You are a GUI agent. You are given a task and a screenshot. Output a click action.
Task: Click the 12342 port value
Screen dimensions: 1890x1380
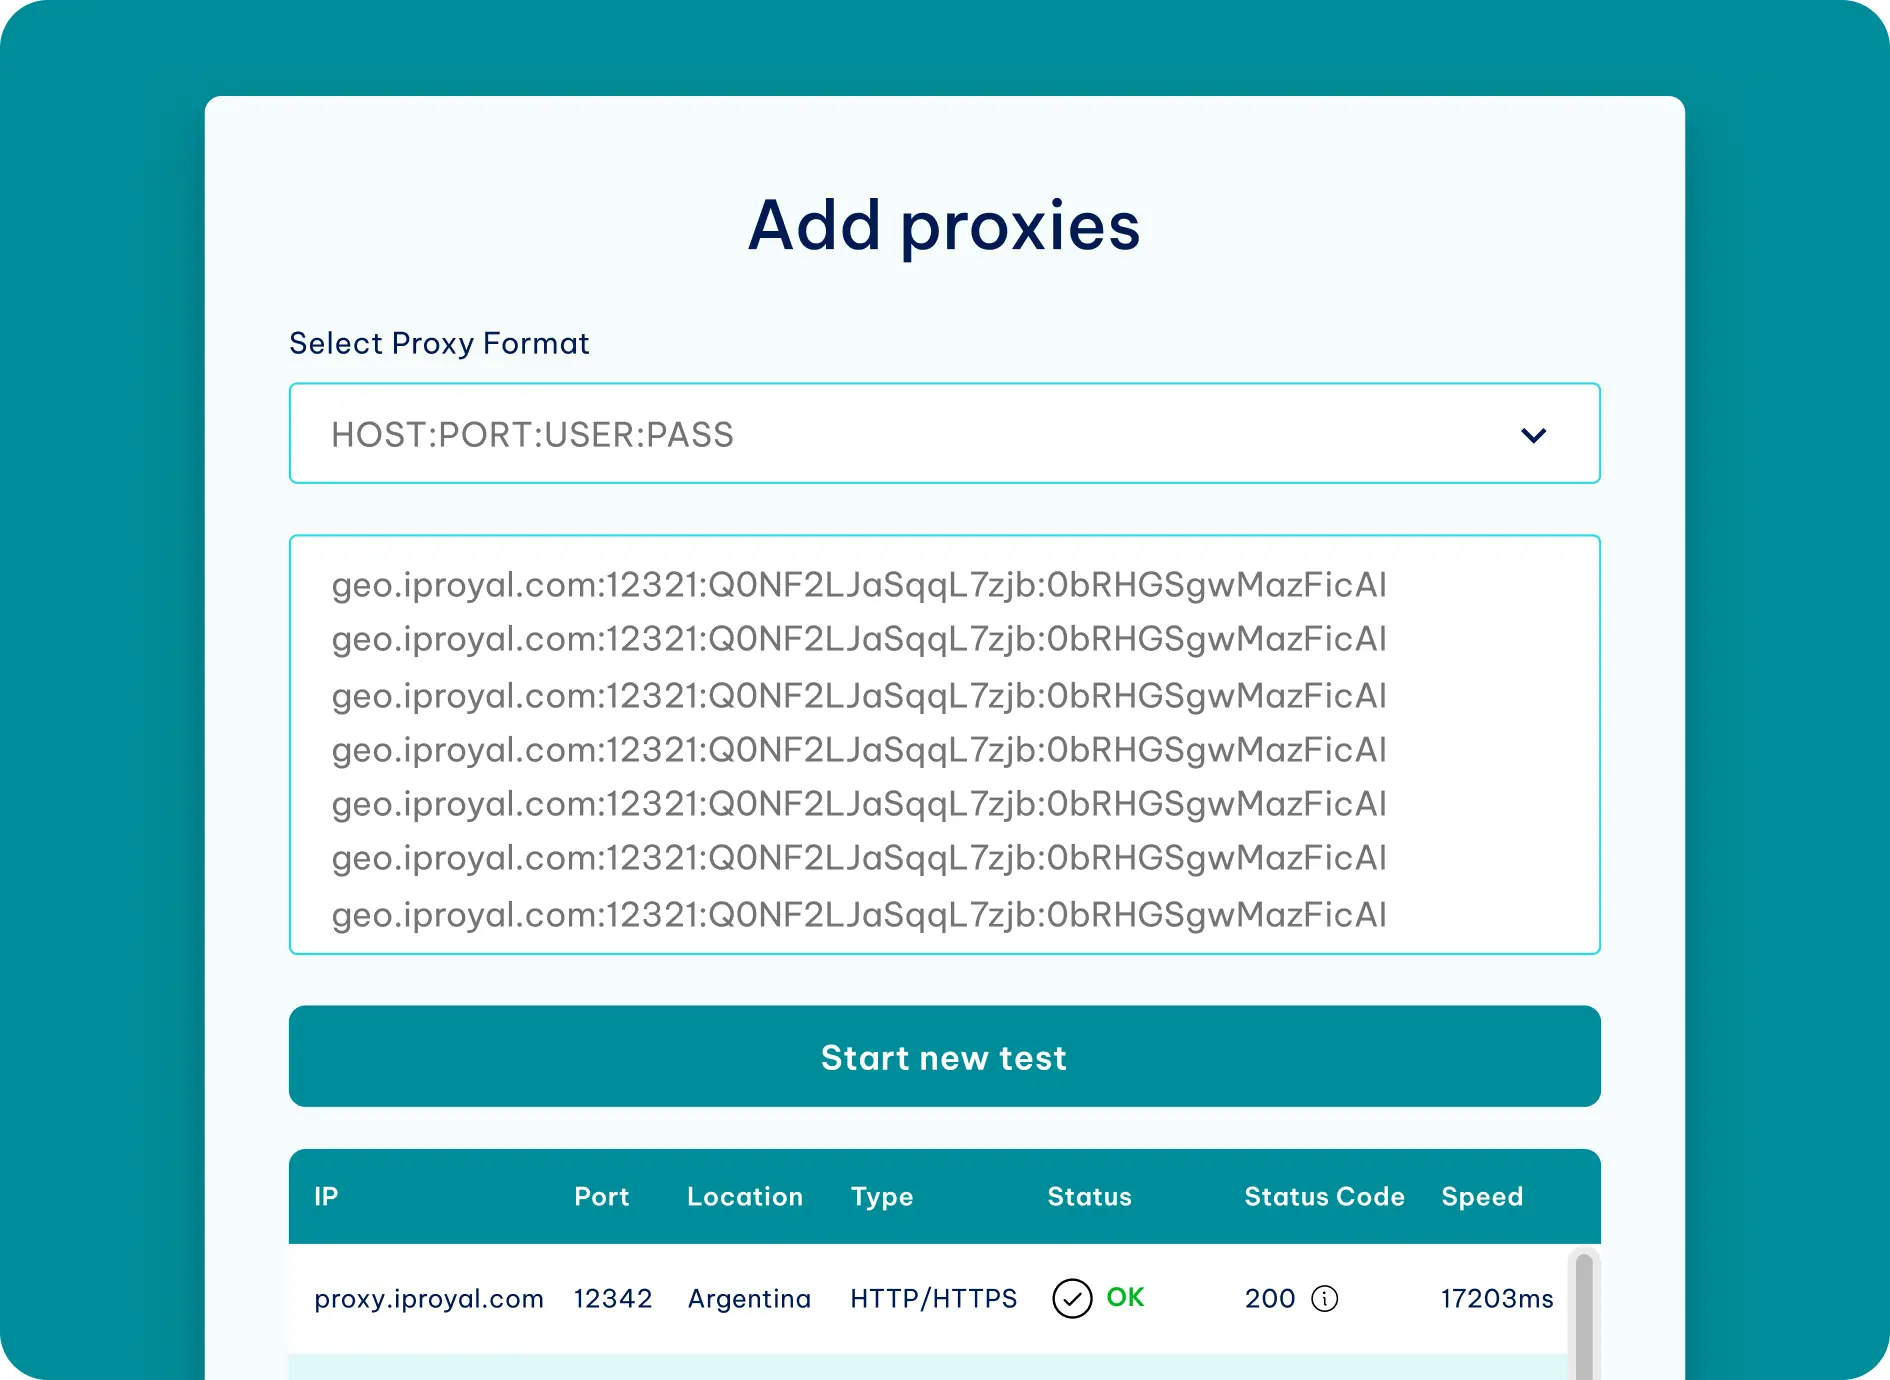coord(612,1298)
